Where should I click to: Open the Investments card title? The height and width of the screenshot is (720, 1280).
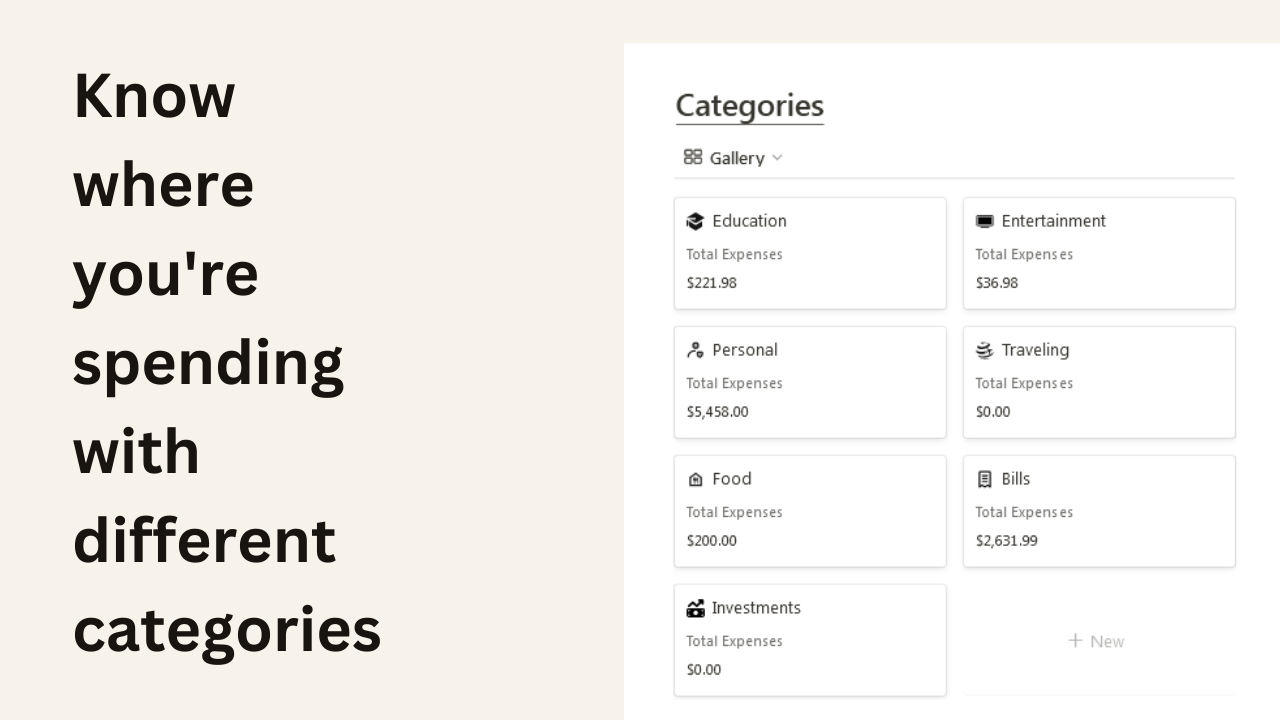[x=756, y=608]
